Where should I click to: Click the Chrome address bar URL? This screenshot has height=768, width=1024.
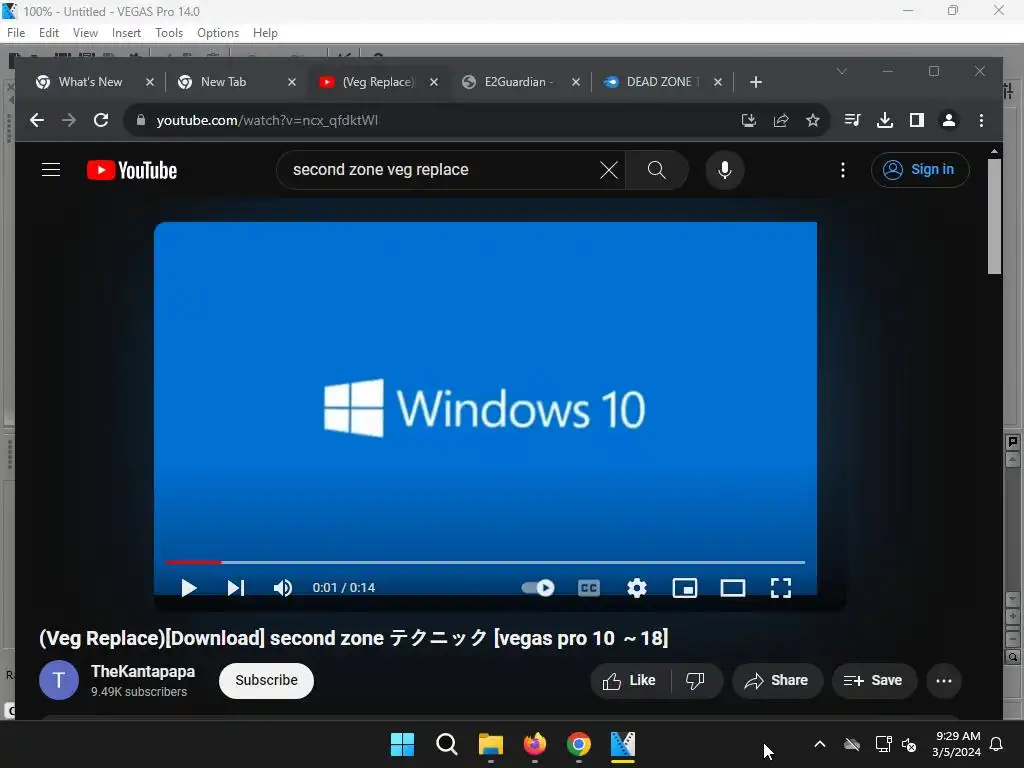[x=267, y=120]
